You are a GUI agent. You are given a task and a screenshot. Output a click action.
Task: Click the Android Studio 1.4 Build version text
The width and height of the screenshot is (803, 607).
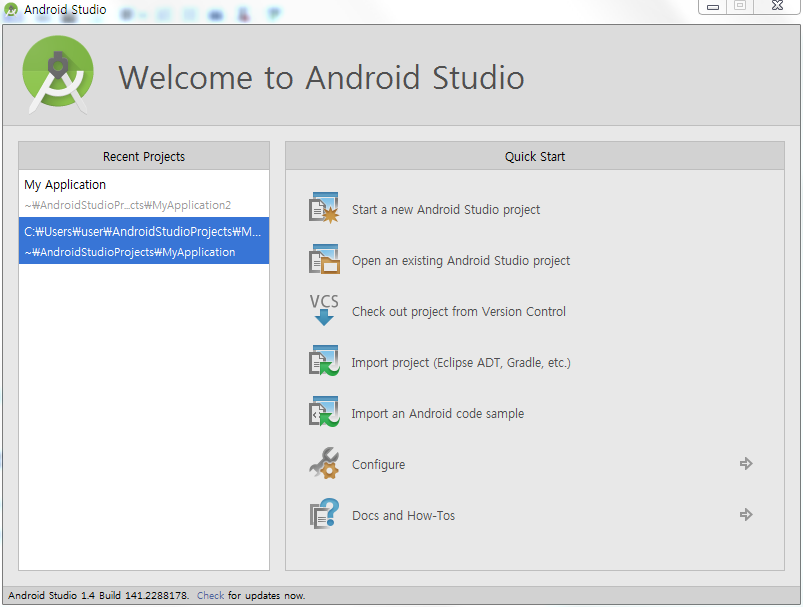click(98, 595)
